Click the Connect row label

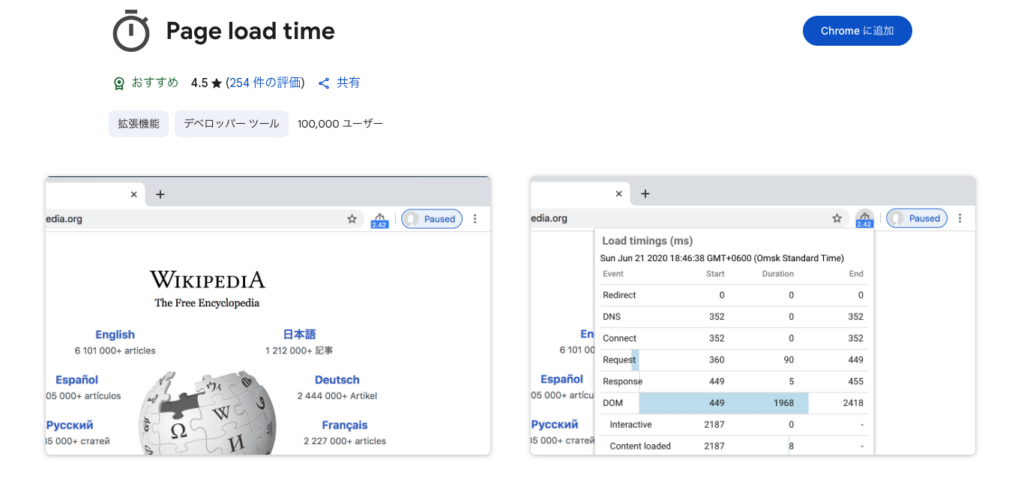pyautogui.click(x=619, y=338)
